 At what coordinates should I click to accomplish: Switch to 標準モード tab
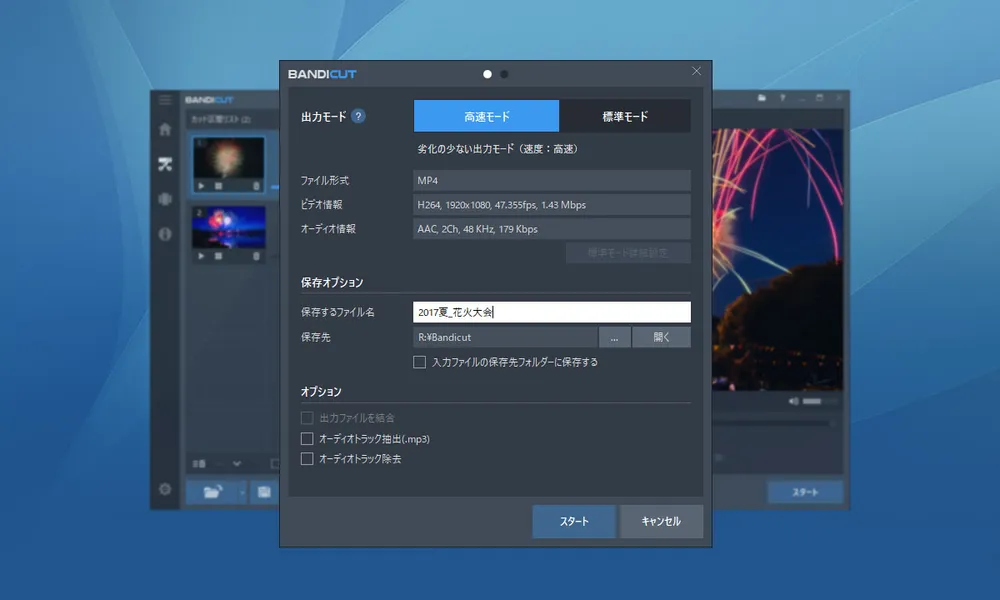tap(625, 116)
